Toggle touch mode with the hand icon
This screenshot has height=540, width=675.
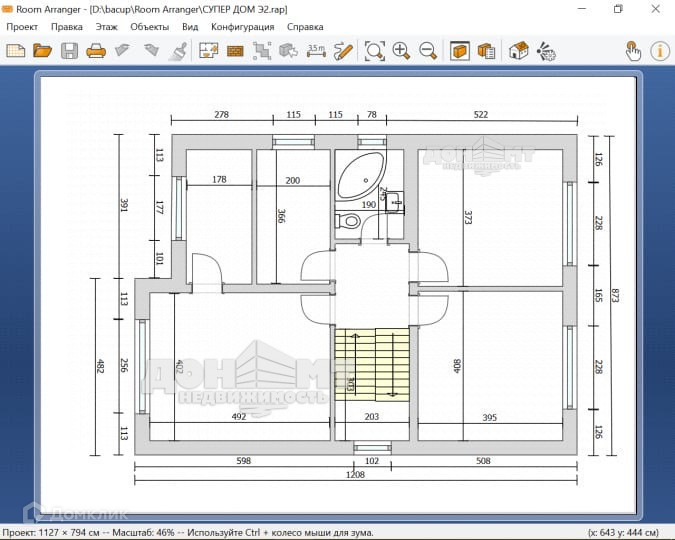[633, 50]
